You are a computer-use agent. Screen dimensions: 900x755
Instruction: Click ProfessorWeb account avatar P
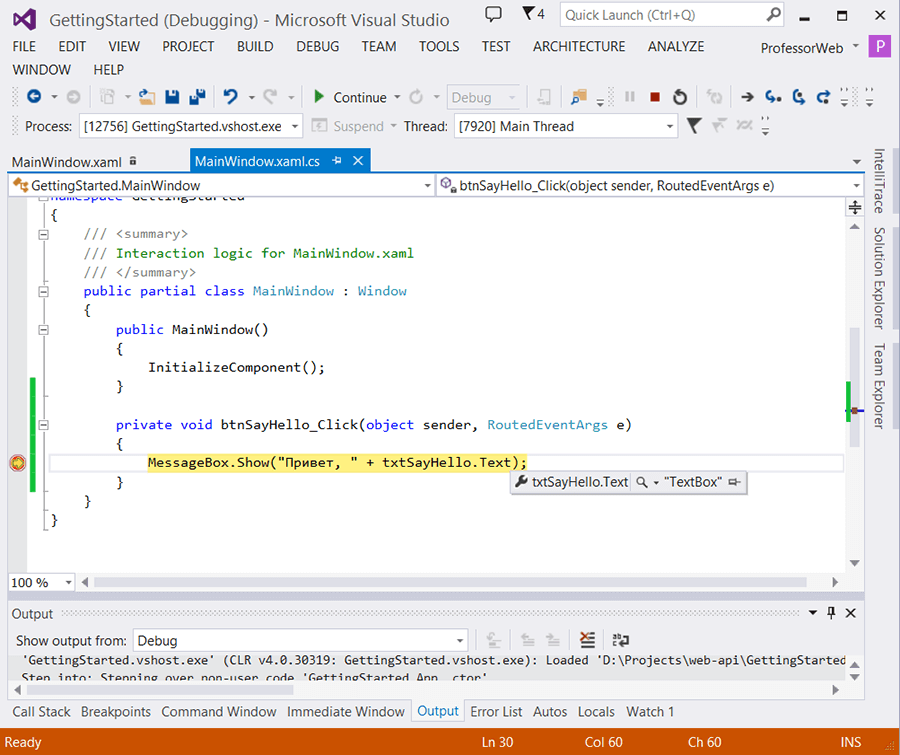[x=879, y=47]
